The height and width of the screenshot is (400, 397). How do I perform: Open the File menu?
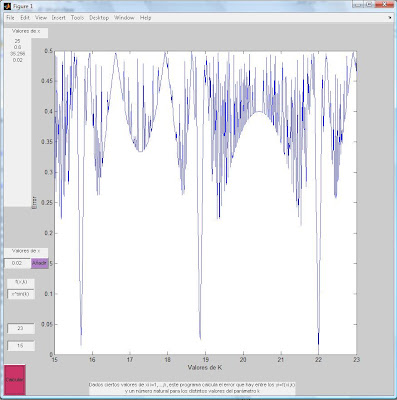(x=10, y=18)
